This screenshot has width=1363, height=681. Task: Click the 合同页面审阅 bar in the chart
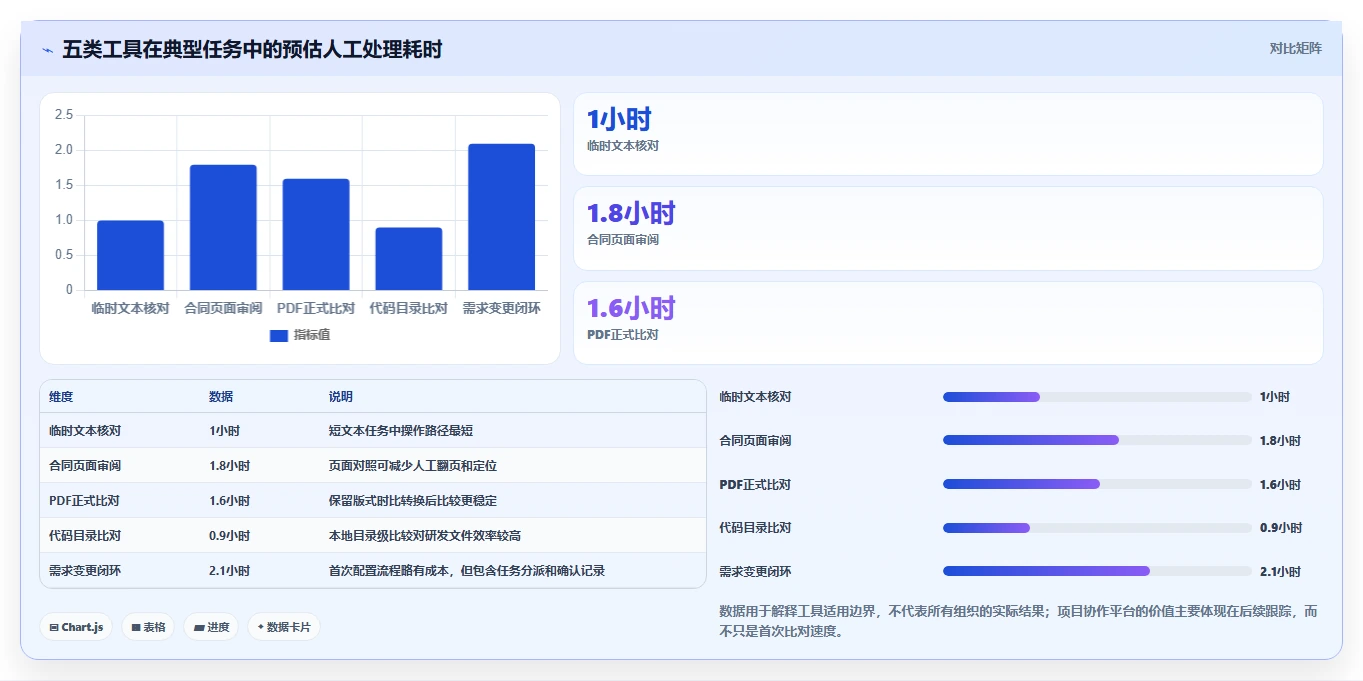tap(223, 227)
